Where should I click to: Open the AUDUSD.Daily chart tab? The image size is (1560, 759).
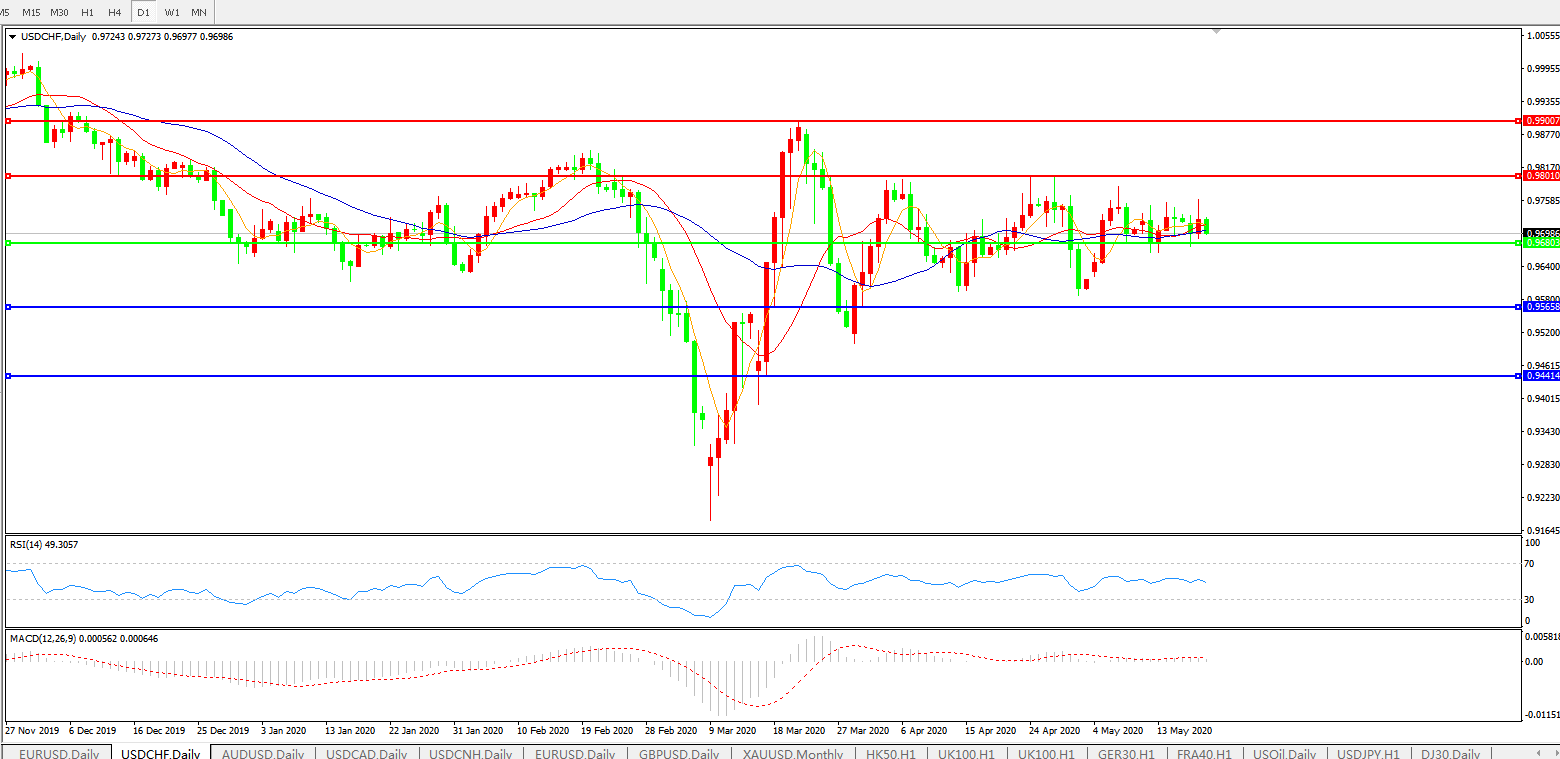click(x=263, y=753)
